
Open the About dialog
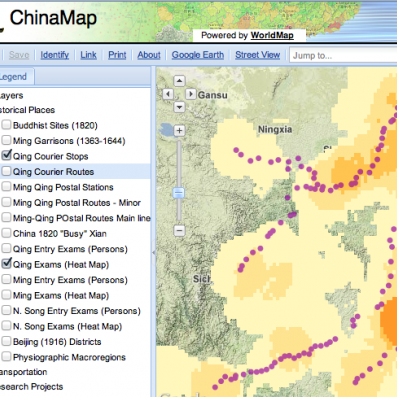(149, 55)
